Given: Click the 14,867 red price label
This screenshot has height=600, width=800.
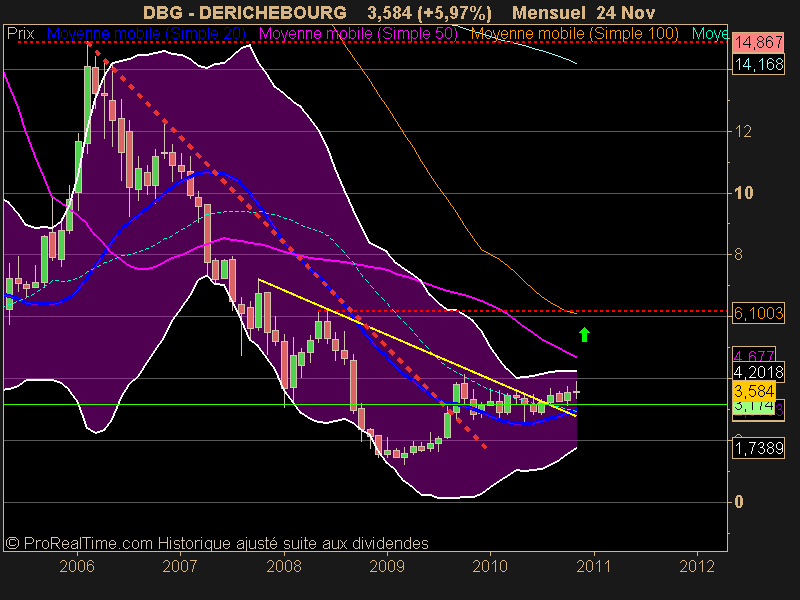Looking at the screenshot, I should (x=758, y=42).
